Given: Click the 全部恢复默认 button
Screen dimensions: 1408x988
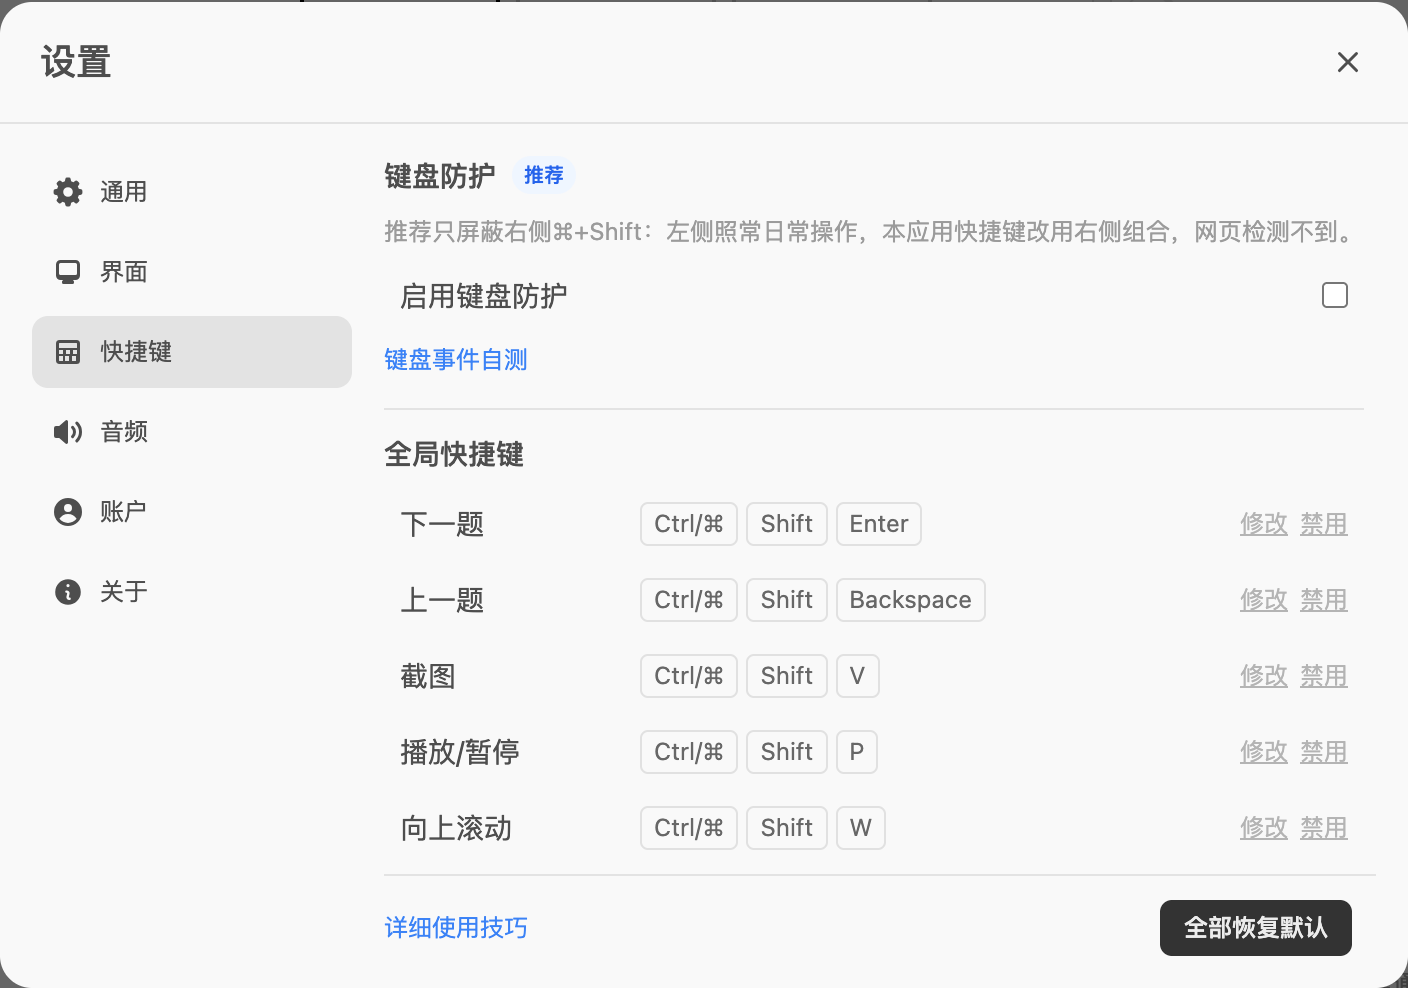Looking at the screenshot, I should pyautogui.click(x=1256, y=928).
